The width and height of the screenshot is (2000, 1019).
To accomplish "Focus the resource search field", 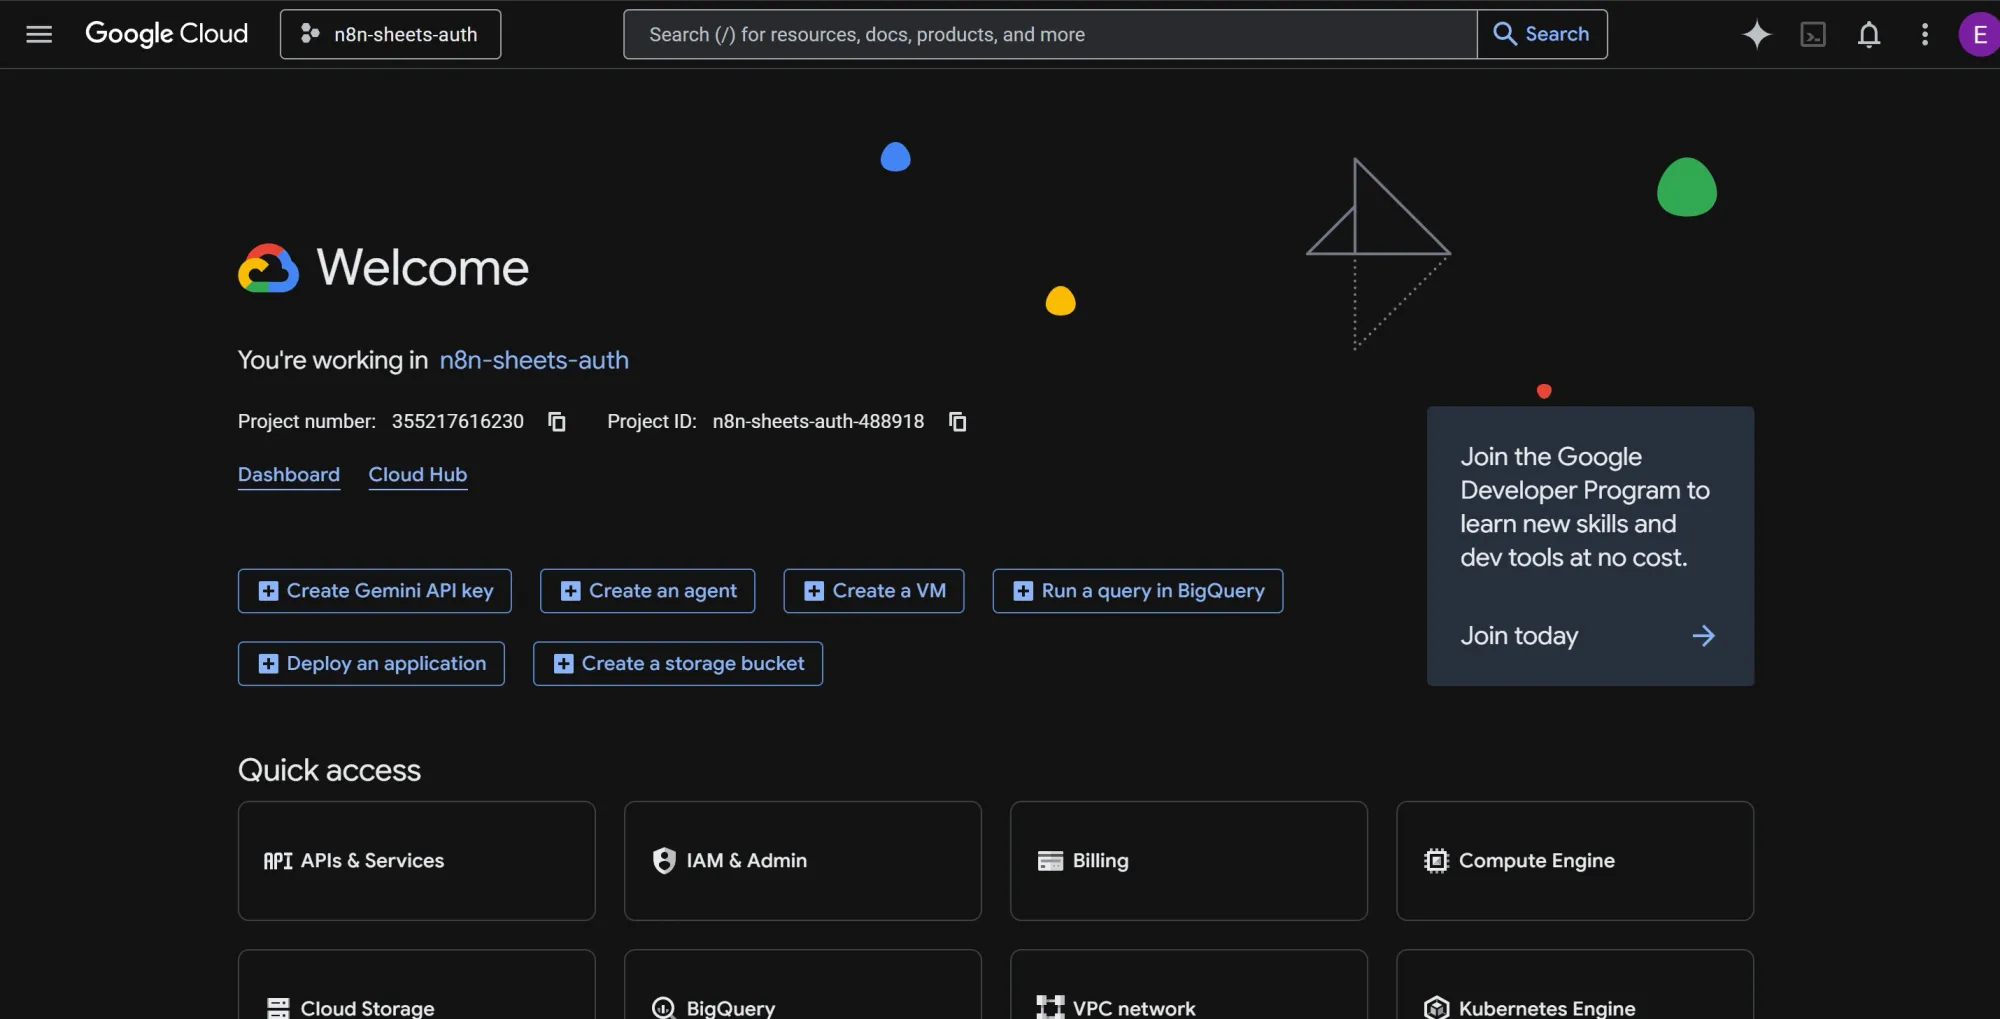I will pos(1050,34).
